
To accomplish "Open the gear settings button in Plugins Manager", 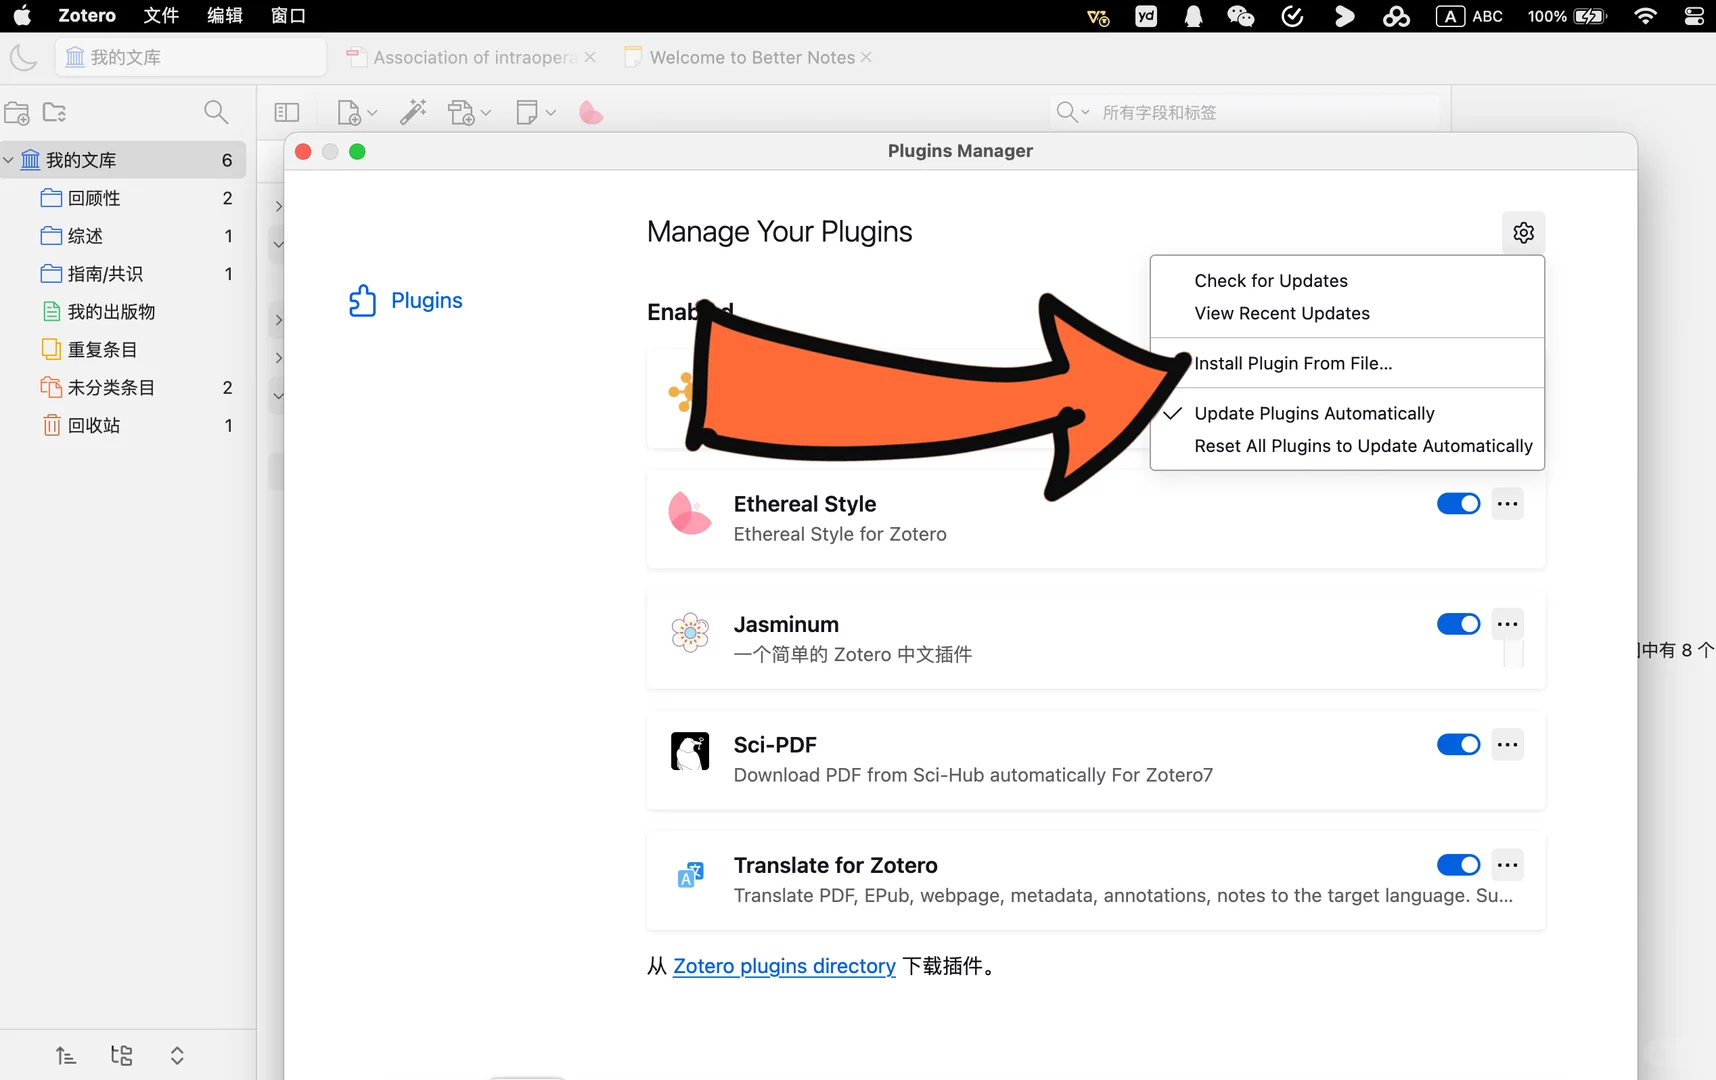I will 1524,233.
